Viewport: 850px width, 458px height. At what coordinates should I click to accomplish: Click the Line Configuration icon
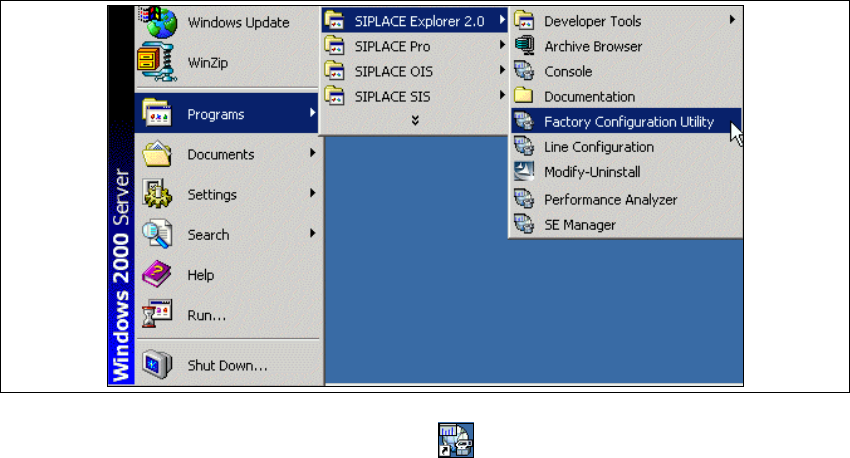click(524, 146)
